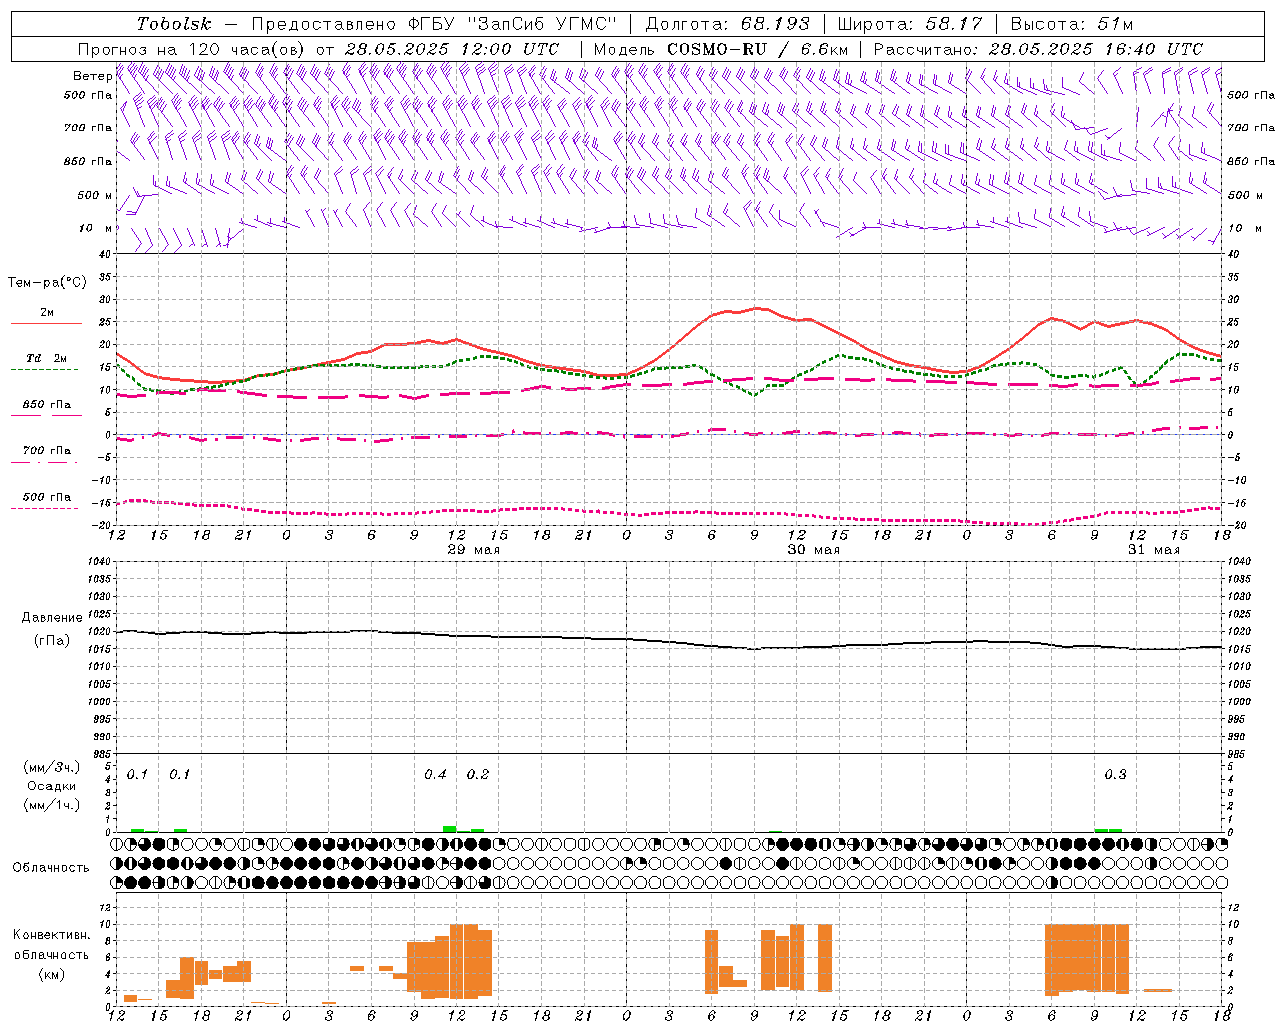Click the Давление panel label
Viewport: 1280px width, 1024px height.
tap(52, 618)
